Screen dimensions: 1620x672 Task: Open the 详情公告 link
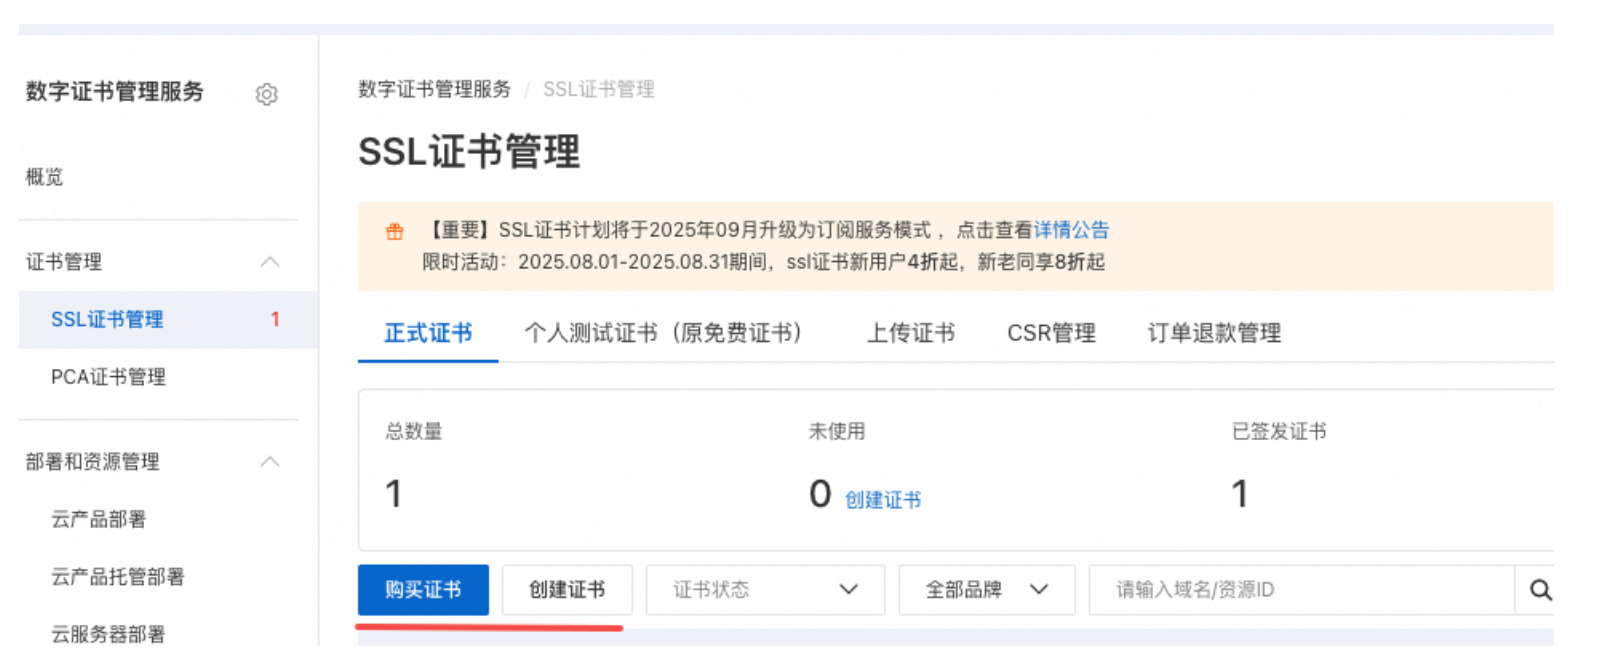1071,230
